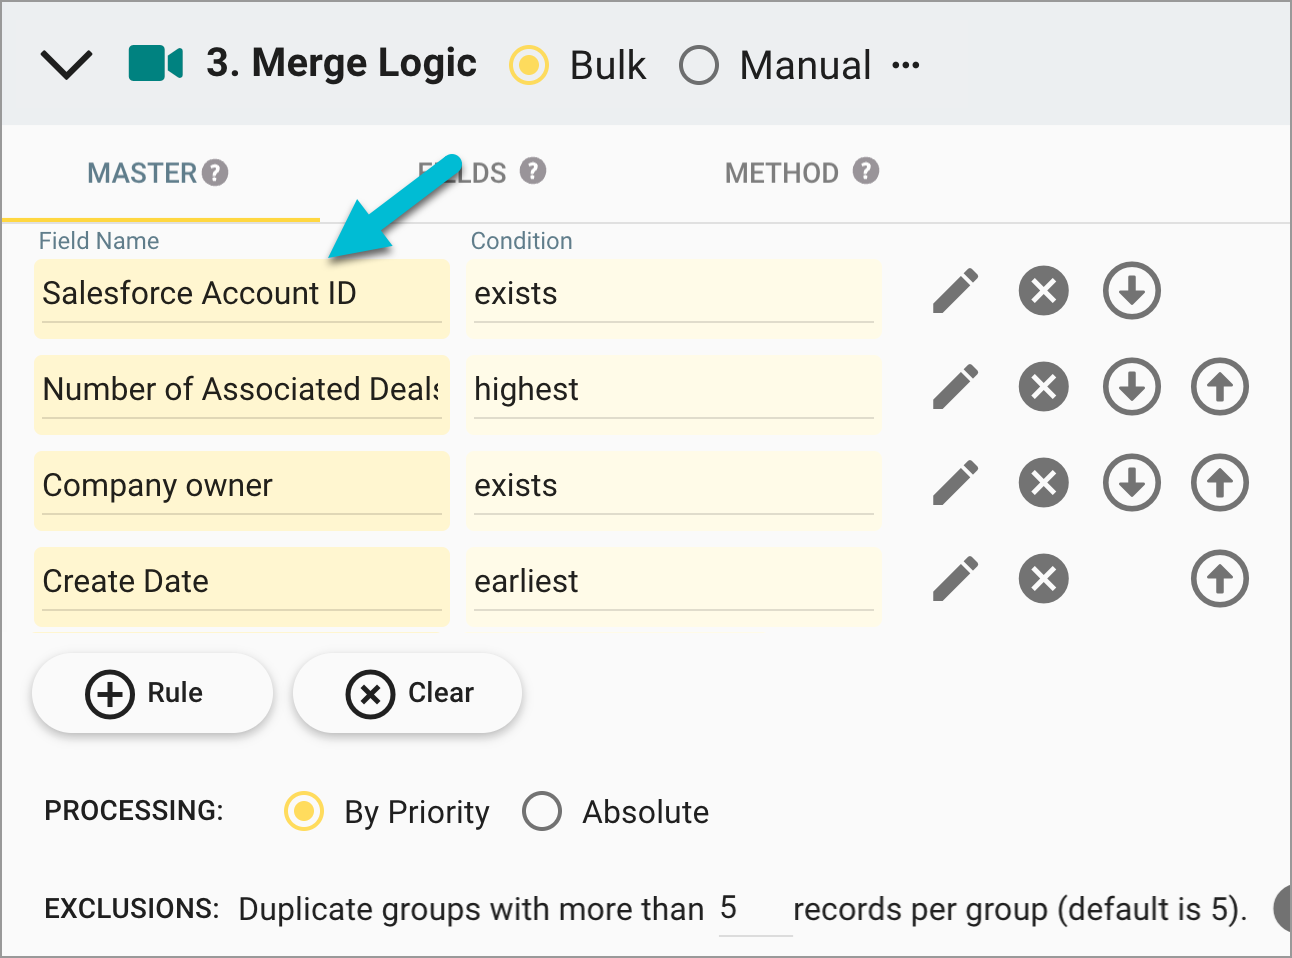Viewport: 1292px width, 958px height.
Task: Add a new rule with the Rule button
Action: [152, 692]
